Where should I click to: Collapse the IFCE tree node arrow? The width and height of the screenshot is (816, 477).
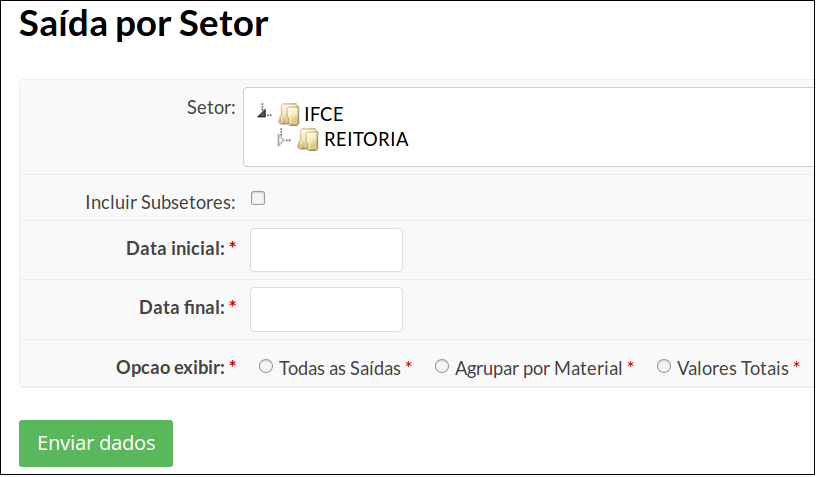click(x=263, y=111)
